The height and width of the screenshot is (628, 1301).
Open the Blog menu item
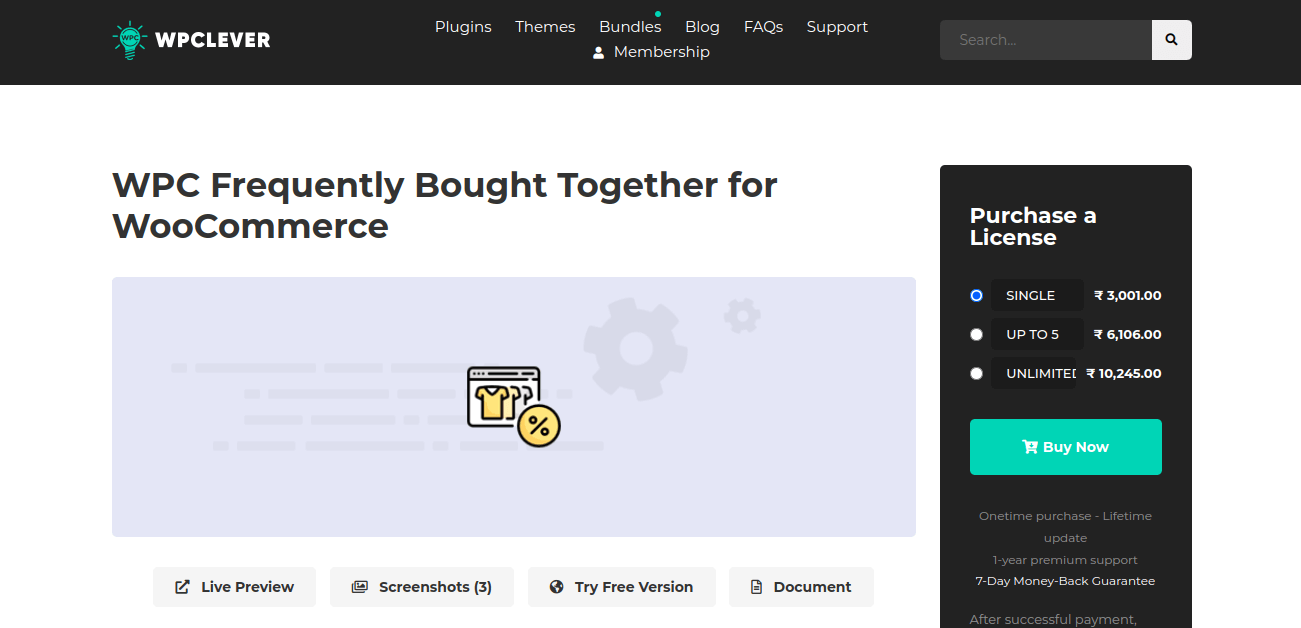pos(702,26)
